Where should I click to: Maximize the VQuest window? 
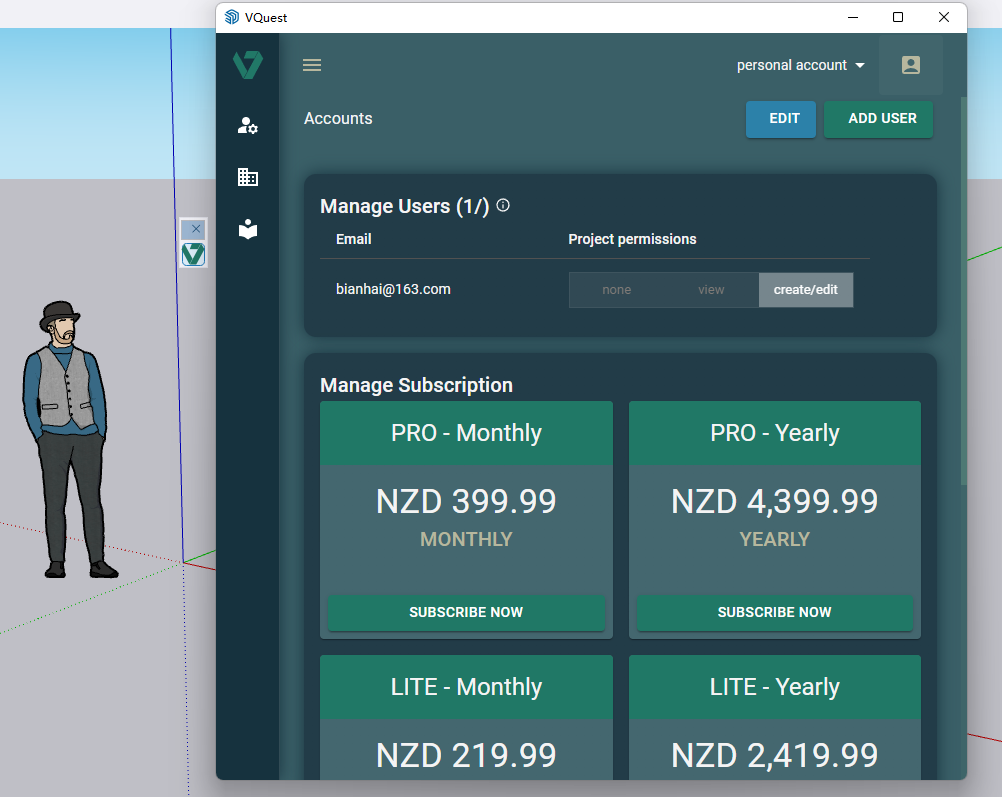coord(898,17)
